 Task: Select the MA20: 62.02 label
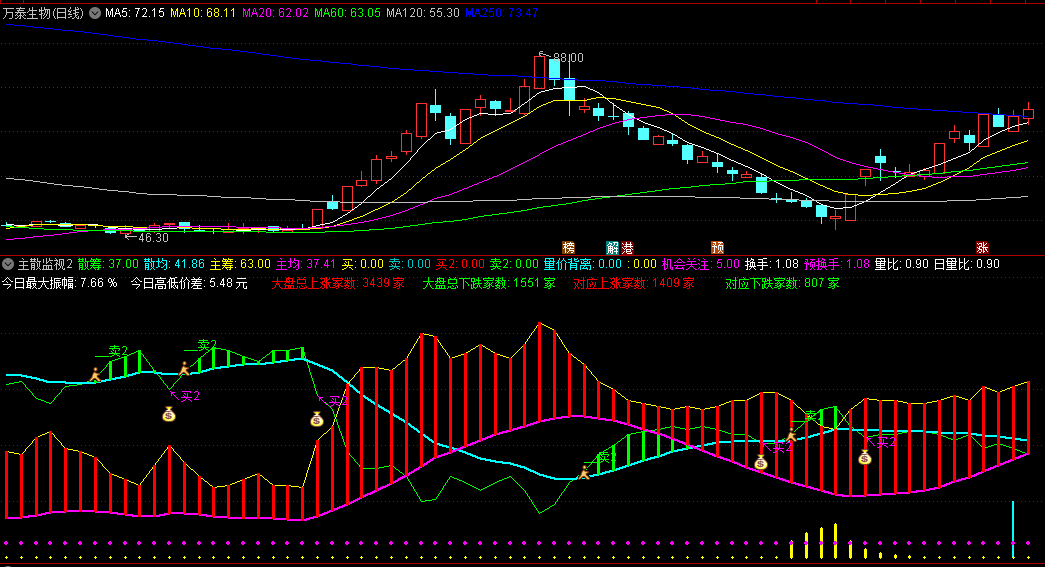[x=275, y=13]
